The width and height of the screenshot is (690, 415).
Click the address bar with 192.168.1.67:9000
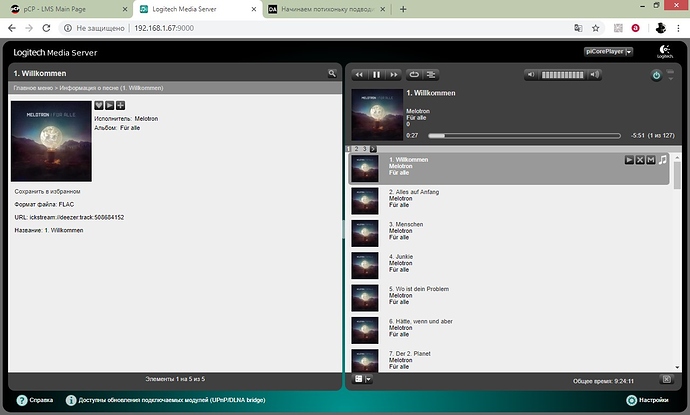pyautogui.click(x=164, y=28)
